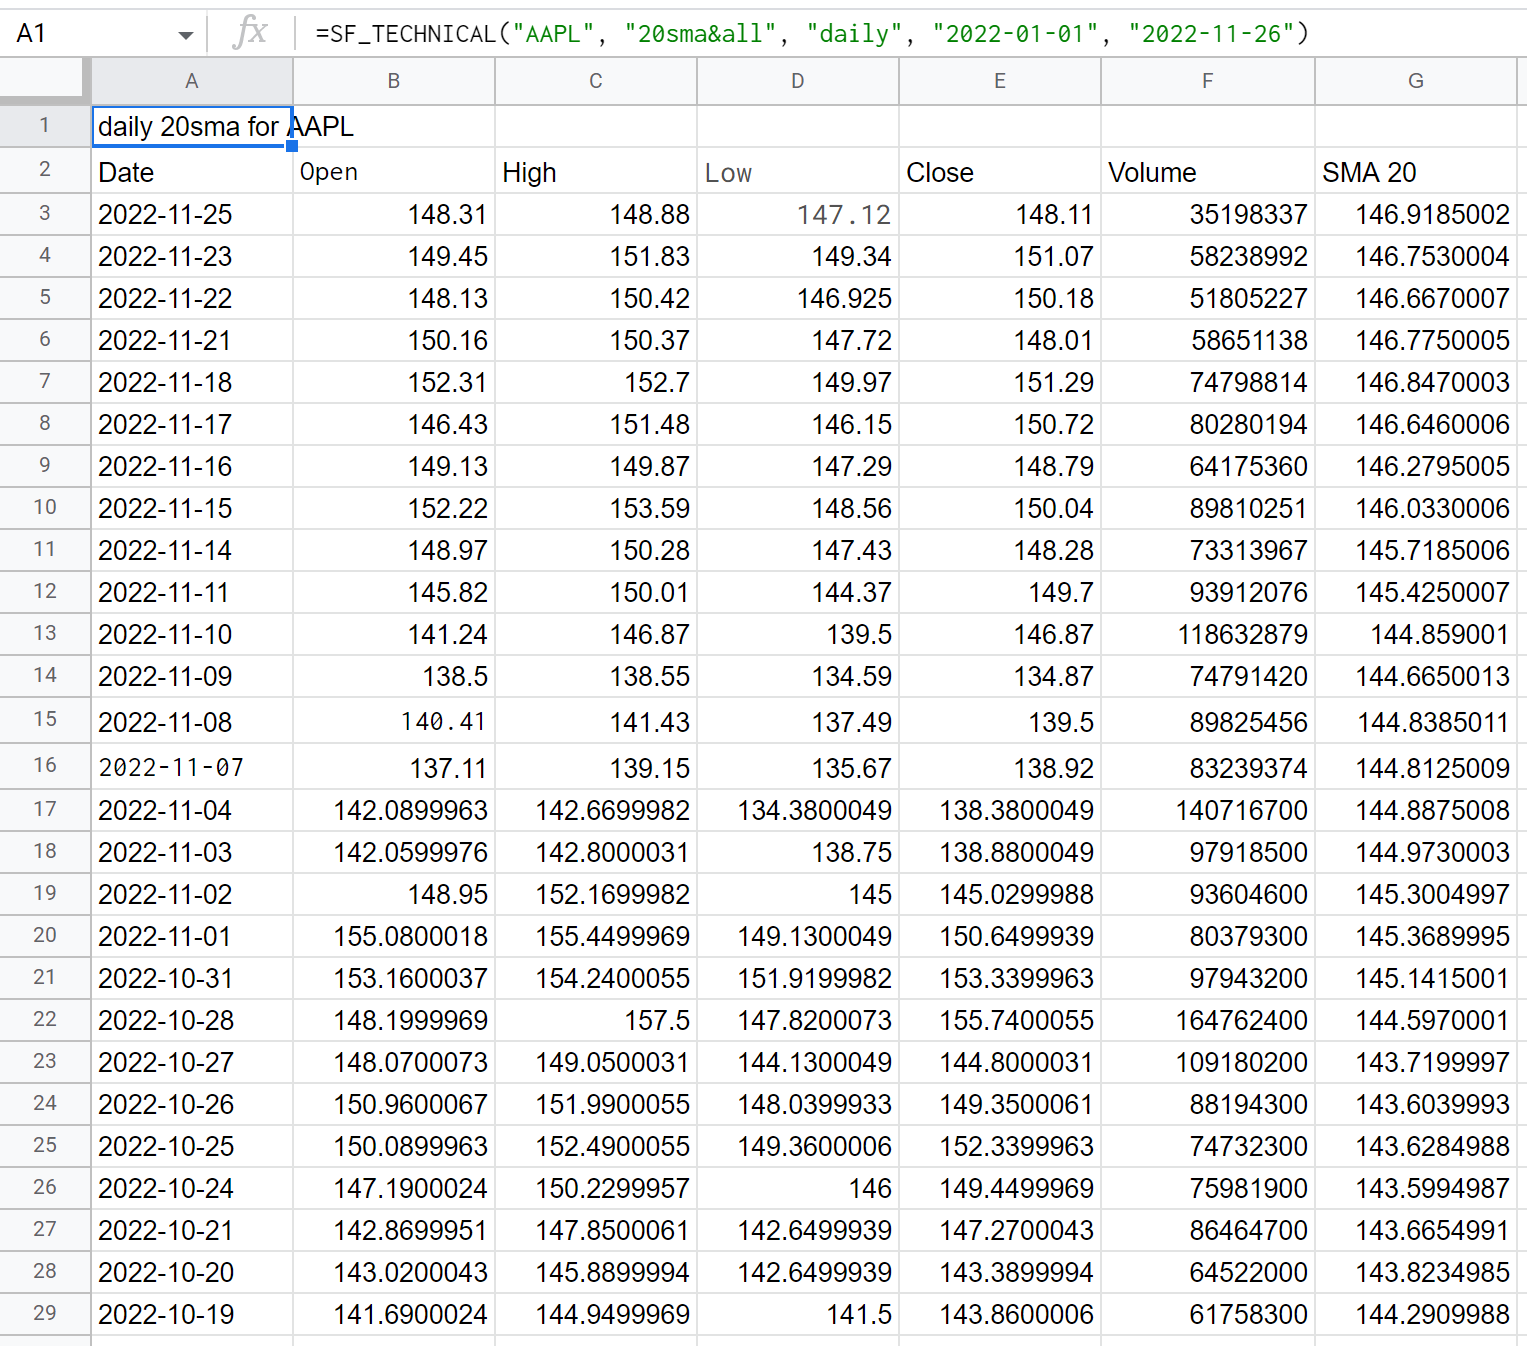
Task: Click volume value 118632879
Action: tap(1208, 634)
